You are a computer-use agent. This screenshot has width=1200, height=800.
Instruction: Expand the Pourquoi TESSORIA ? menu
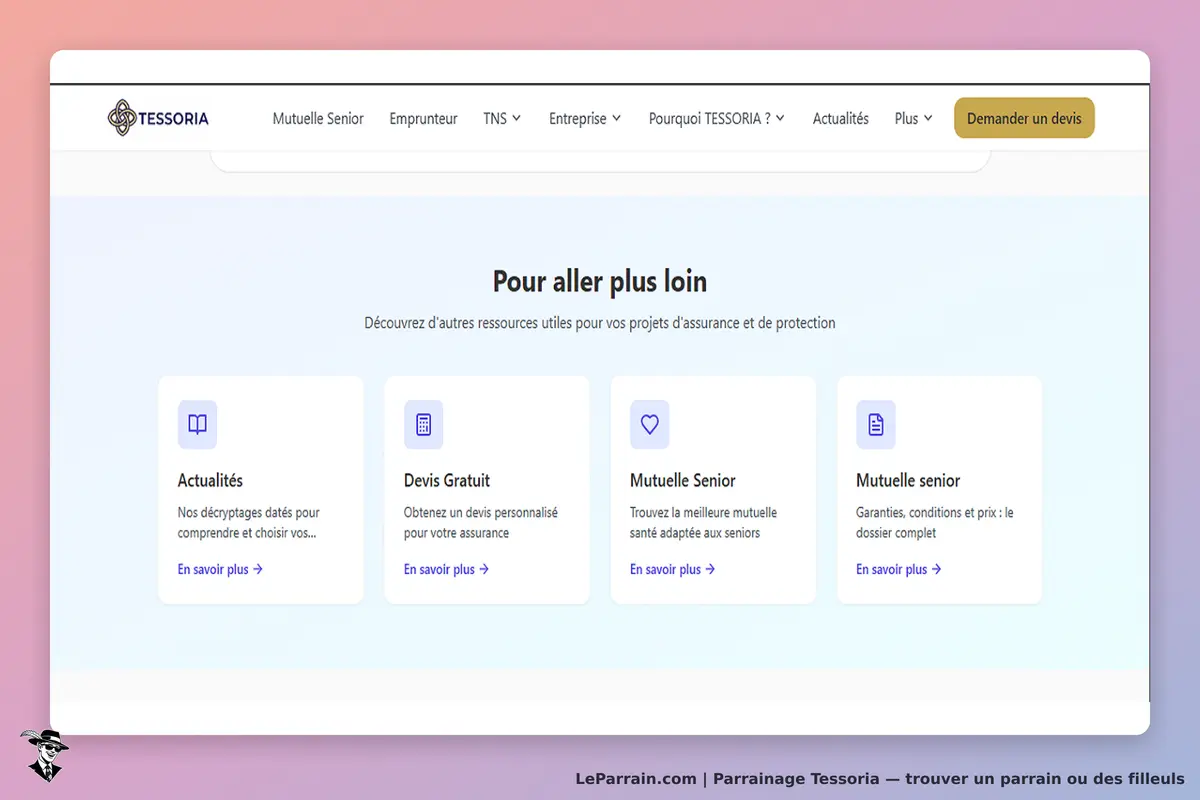click(717, 118)
